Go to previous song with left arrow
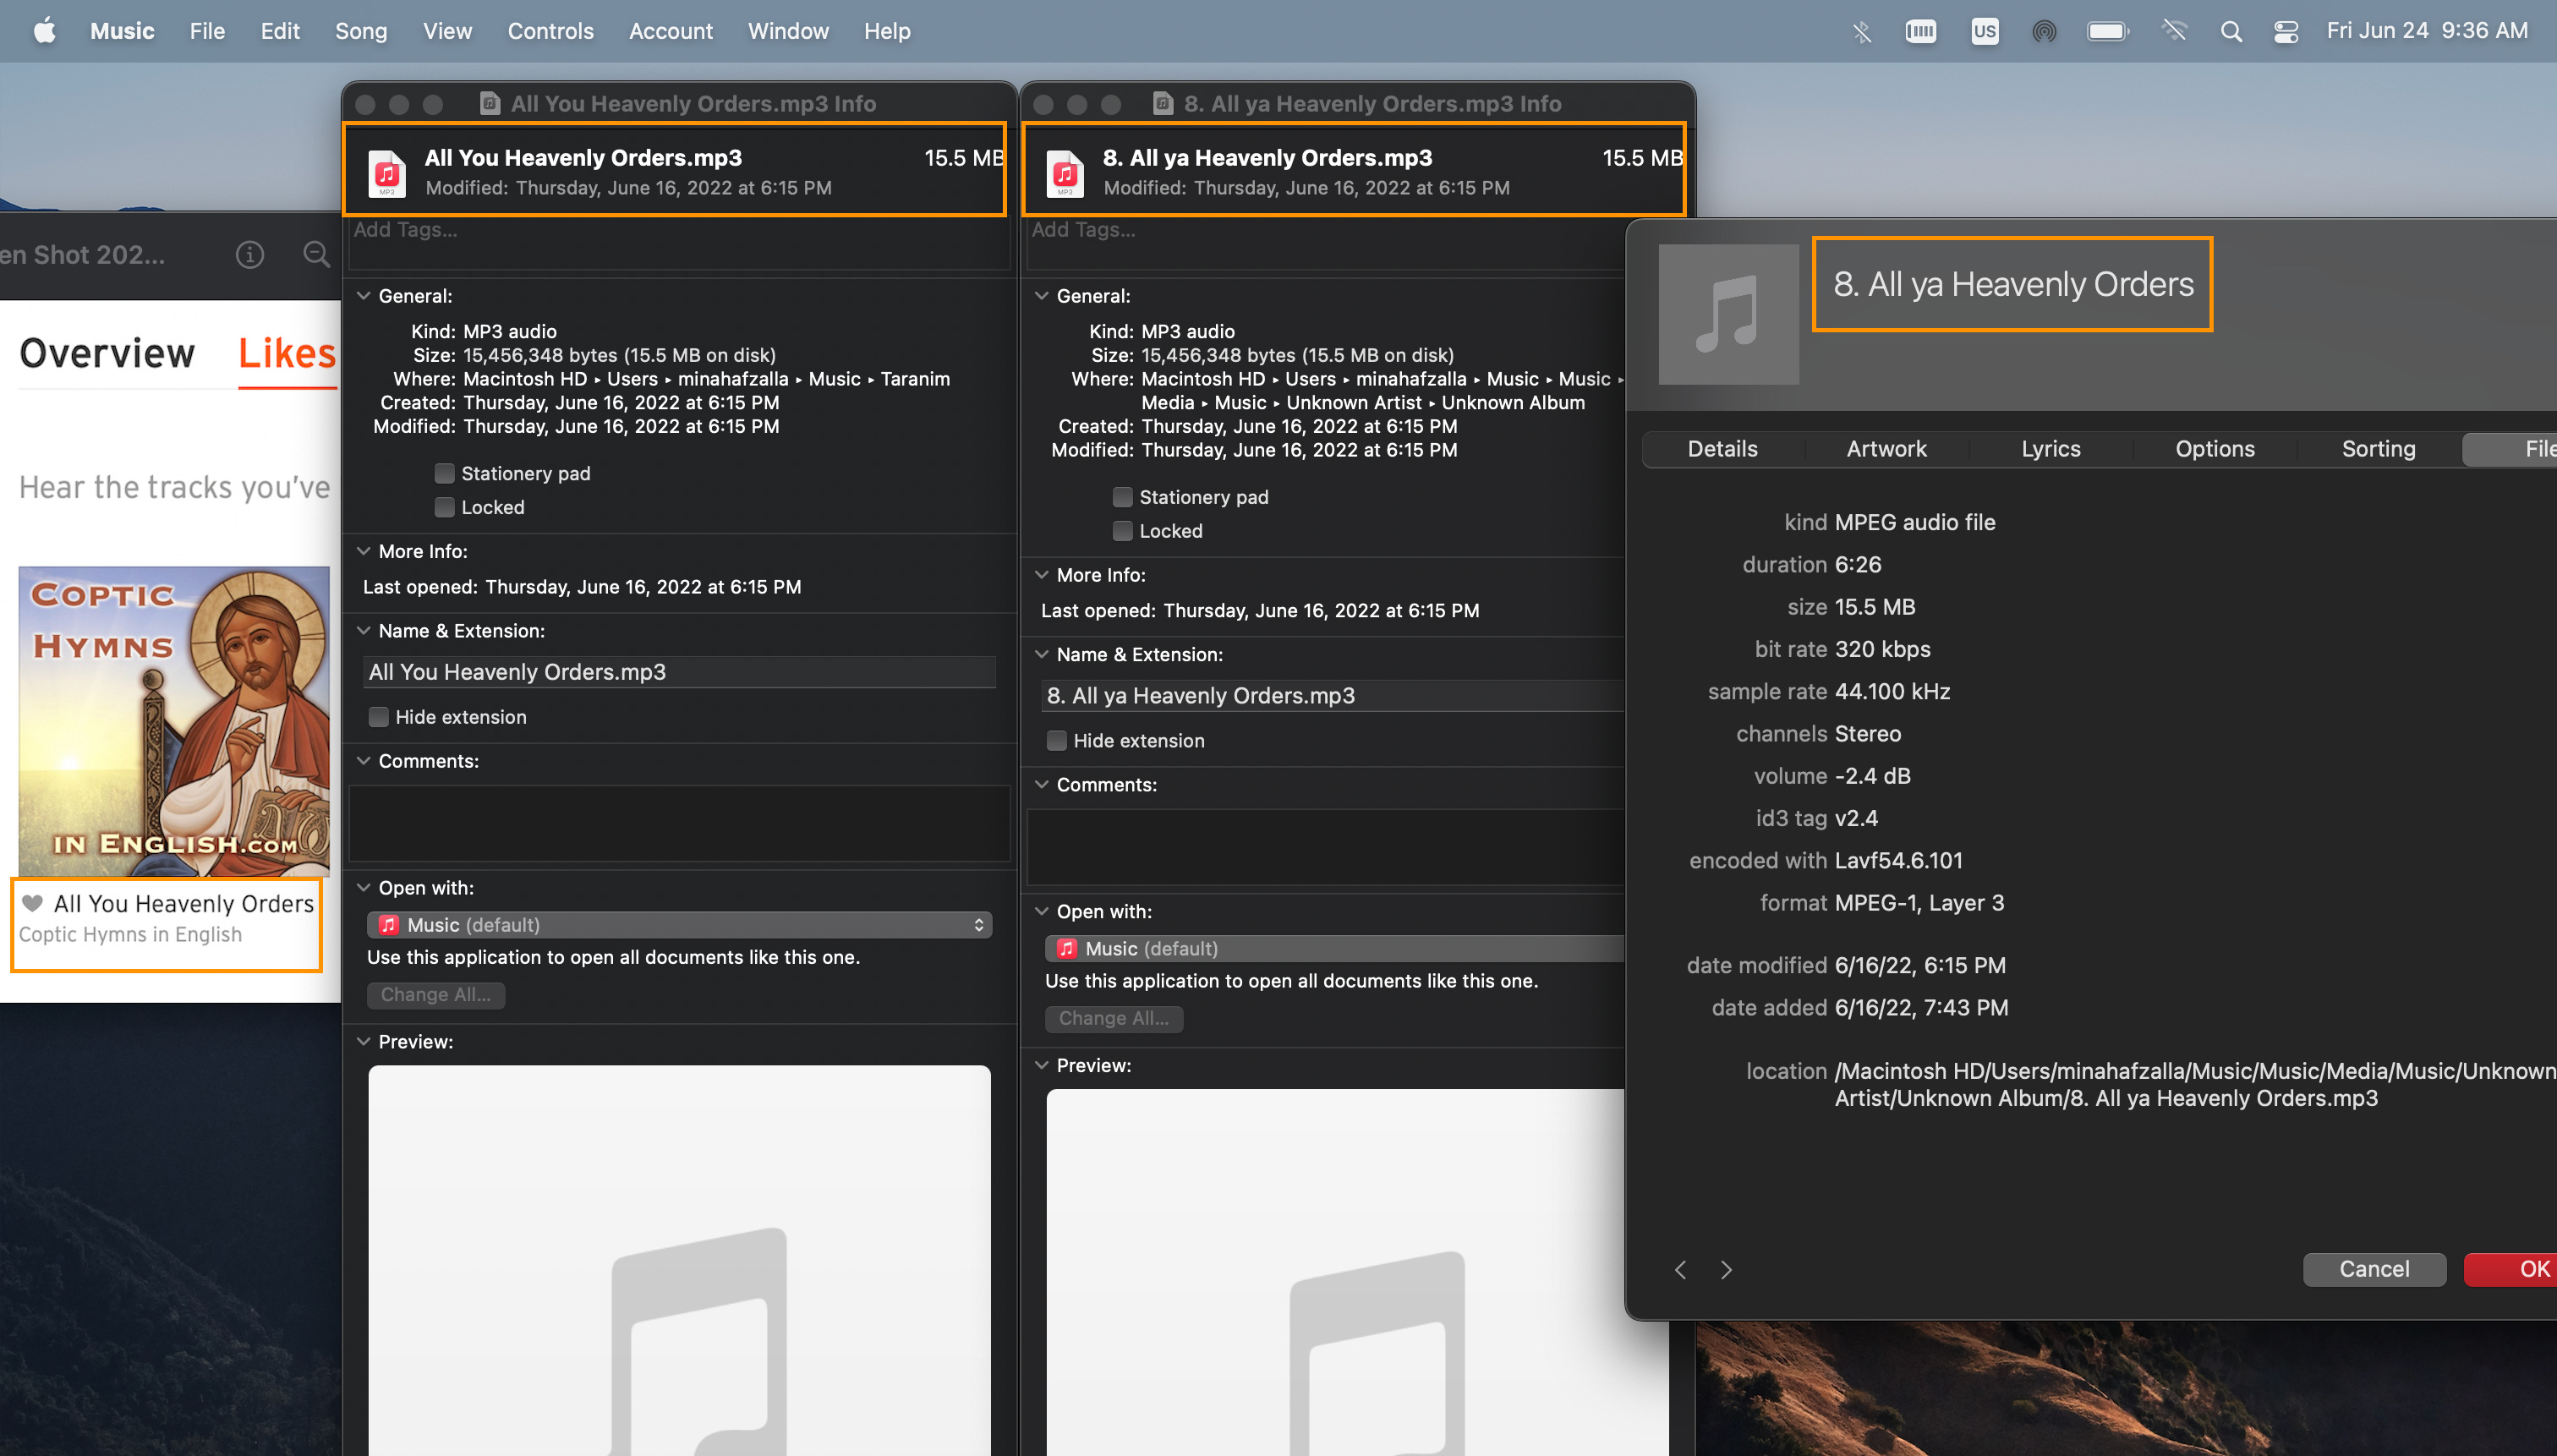The height and width of the screenshot is (1456, 2557). (1680, 1269)
